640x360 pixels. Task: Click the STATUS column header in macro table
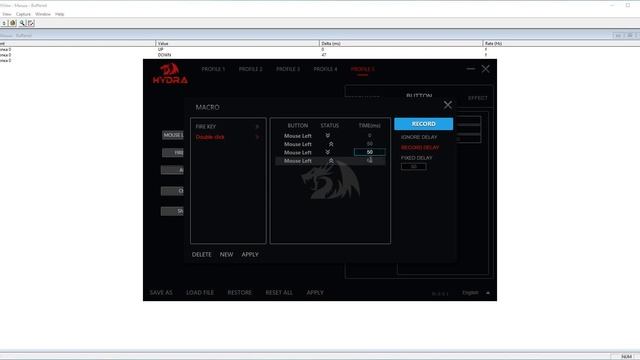pyautogui.click(x=329, y=125)
